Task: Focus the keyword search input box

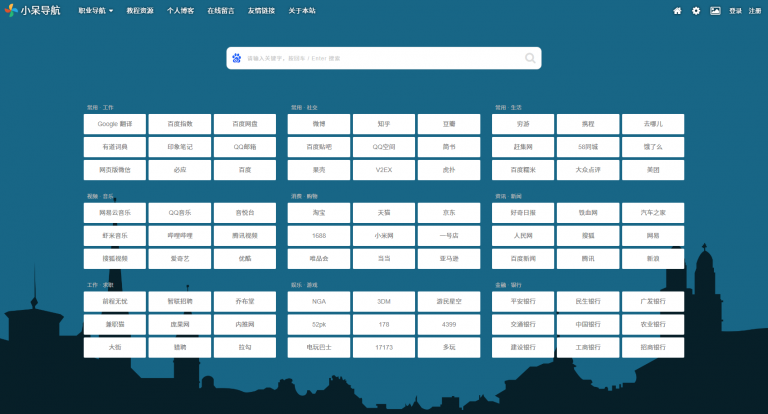Action: click(384, 58)
